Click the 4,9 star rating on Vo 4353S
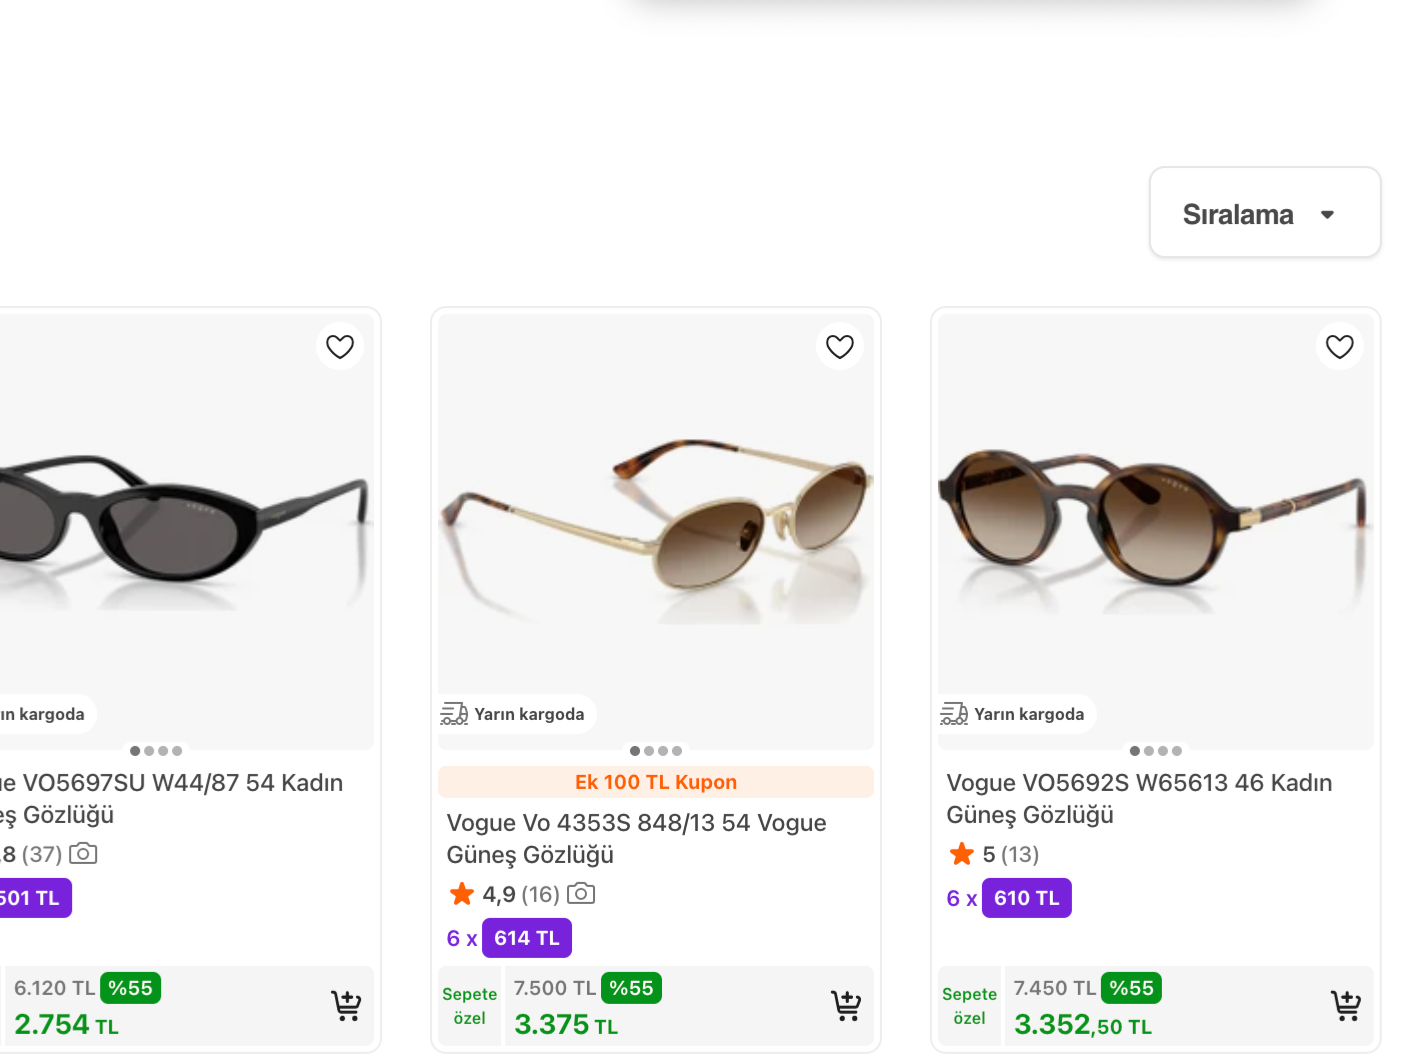The width and height of the screenshot is (1416, 1062). tap(504, 894)
